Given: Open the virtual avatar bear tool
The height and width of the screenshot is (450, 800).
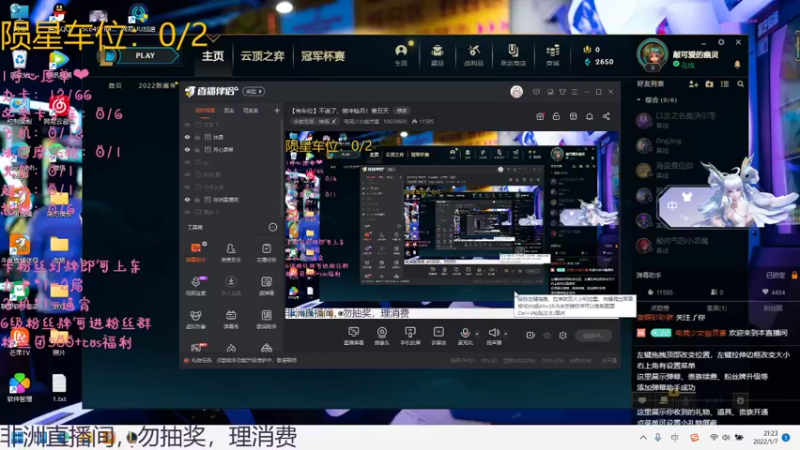Looking at the screenshot, I should pyautogui.click(x=196, y=319).
